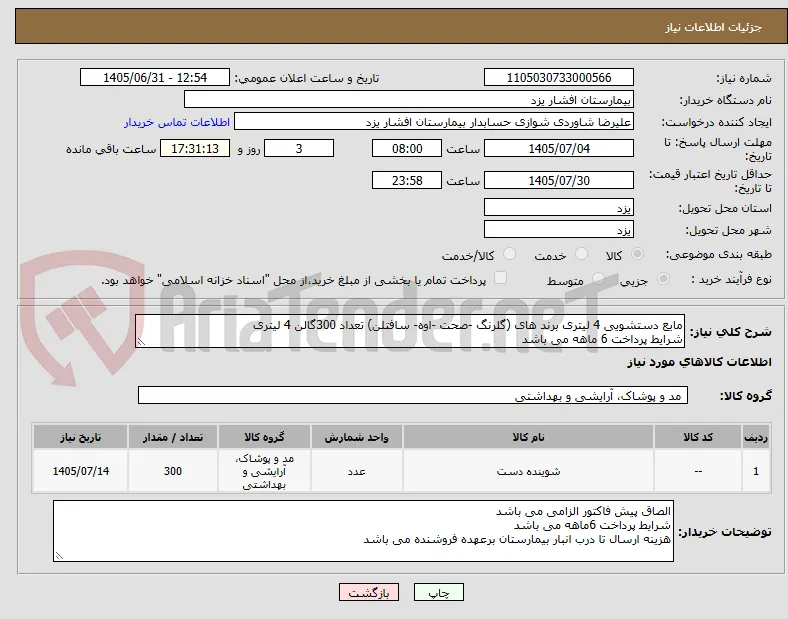Select the متوسط purchase type radio
788x619 pixels.
598,279
